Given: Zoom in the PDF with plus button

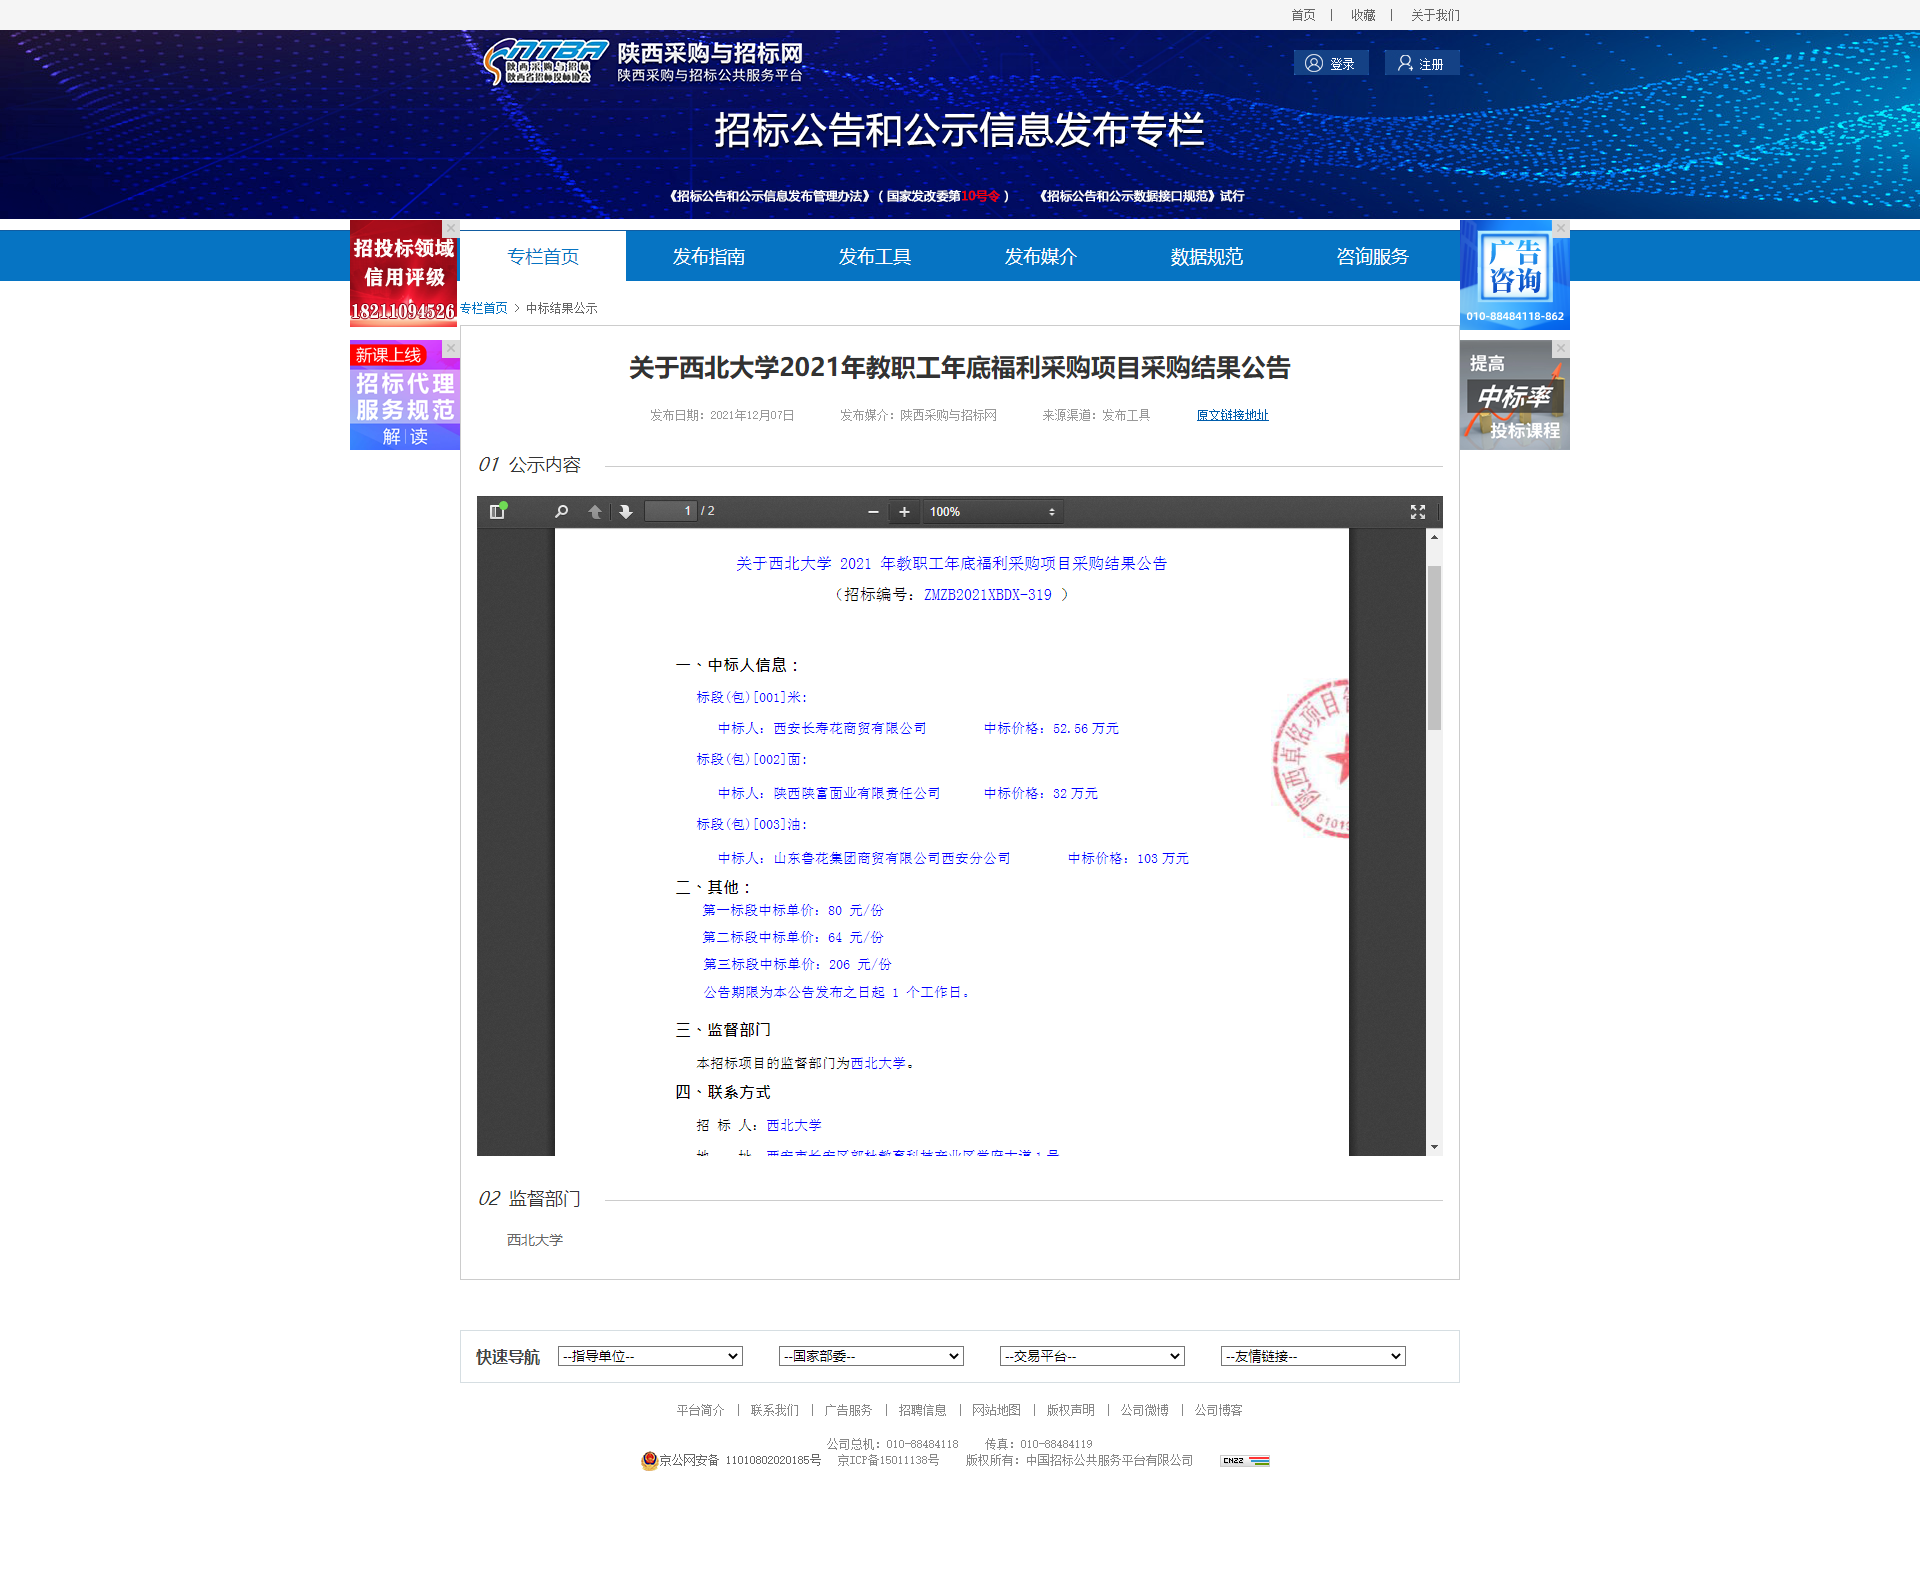Looking at the screenshot, I should click(x=904, y=512).
